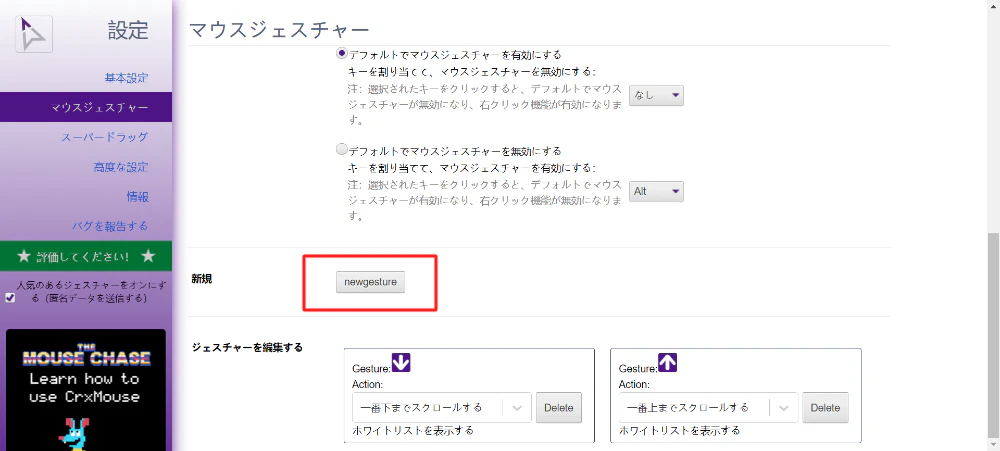This screenshot has width=1000, height=451.
Task: Click the マウスジェスチャー page title
Action: [x=280, y=29]
